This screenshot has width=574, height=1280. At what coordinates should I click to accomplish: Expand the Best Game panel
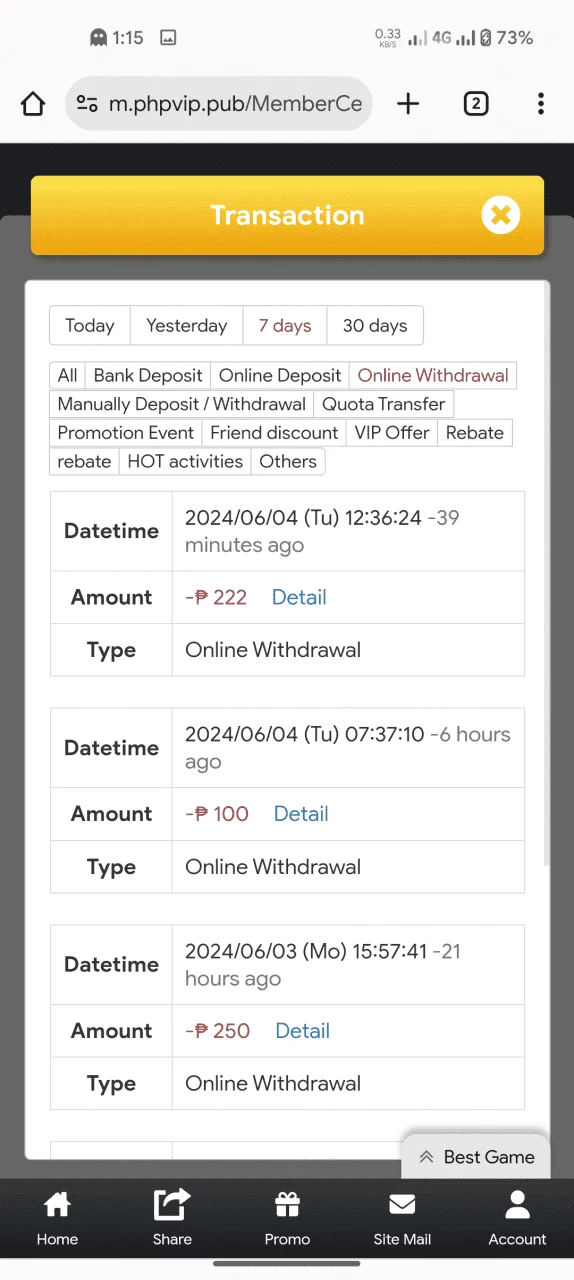coord(477,1157)
